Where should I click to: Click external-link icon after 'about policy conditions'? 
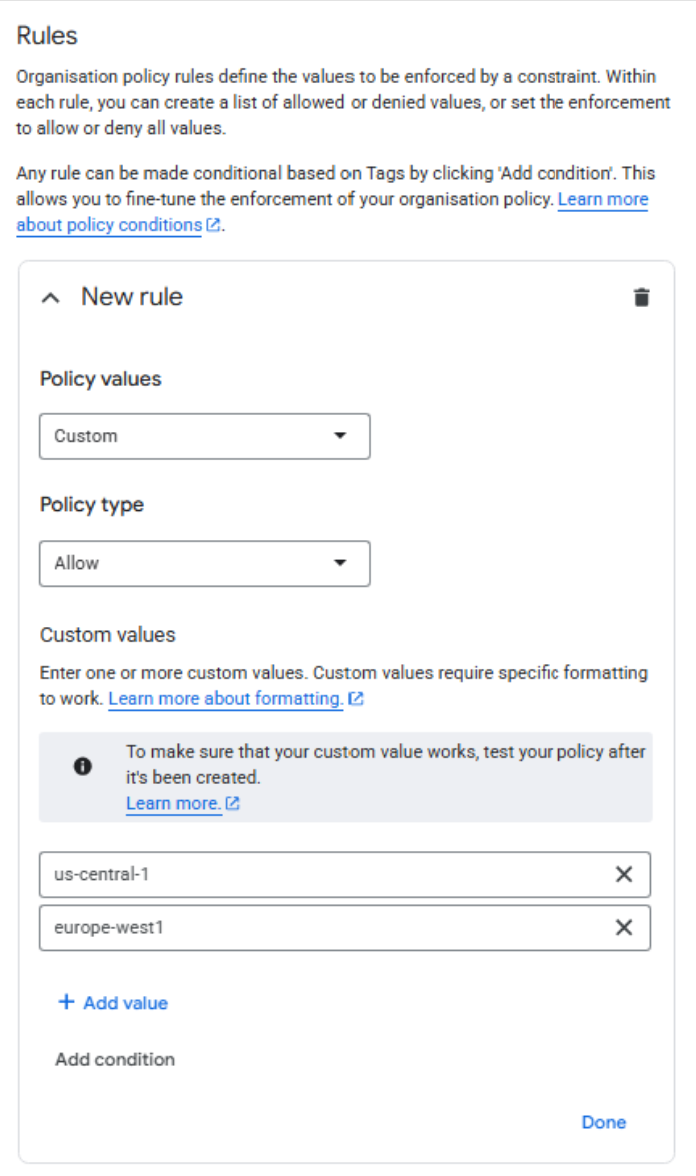(x=213, y=225)
